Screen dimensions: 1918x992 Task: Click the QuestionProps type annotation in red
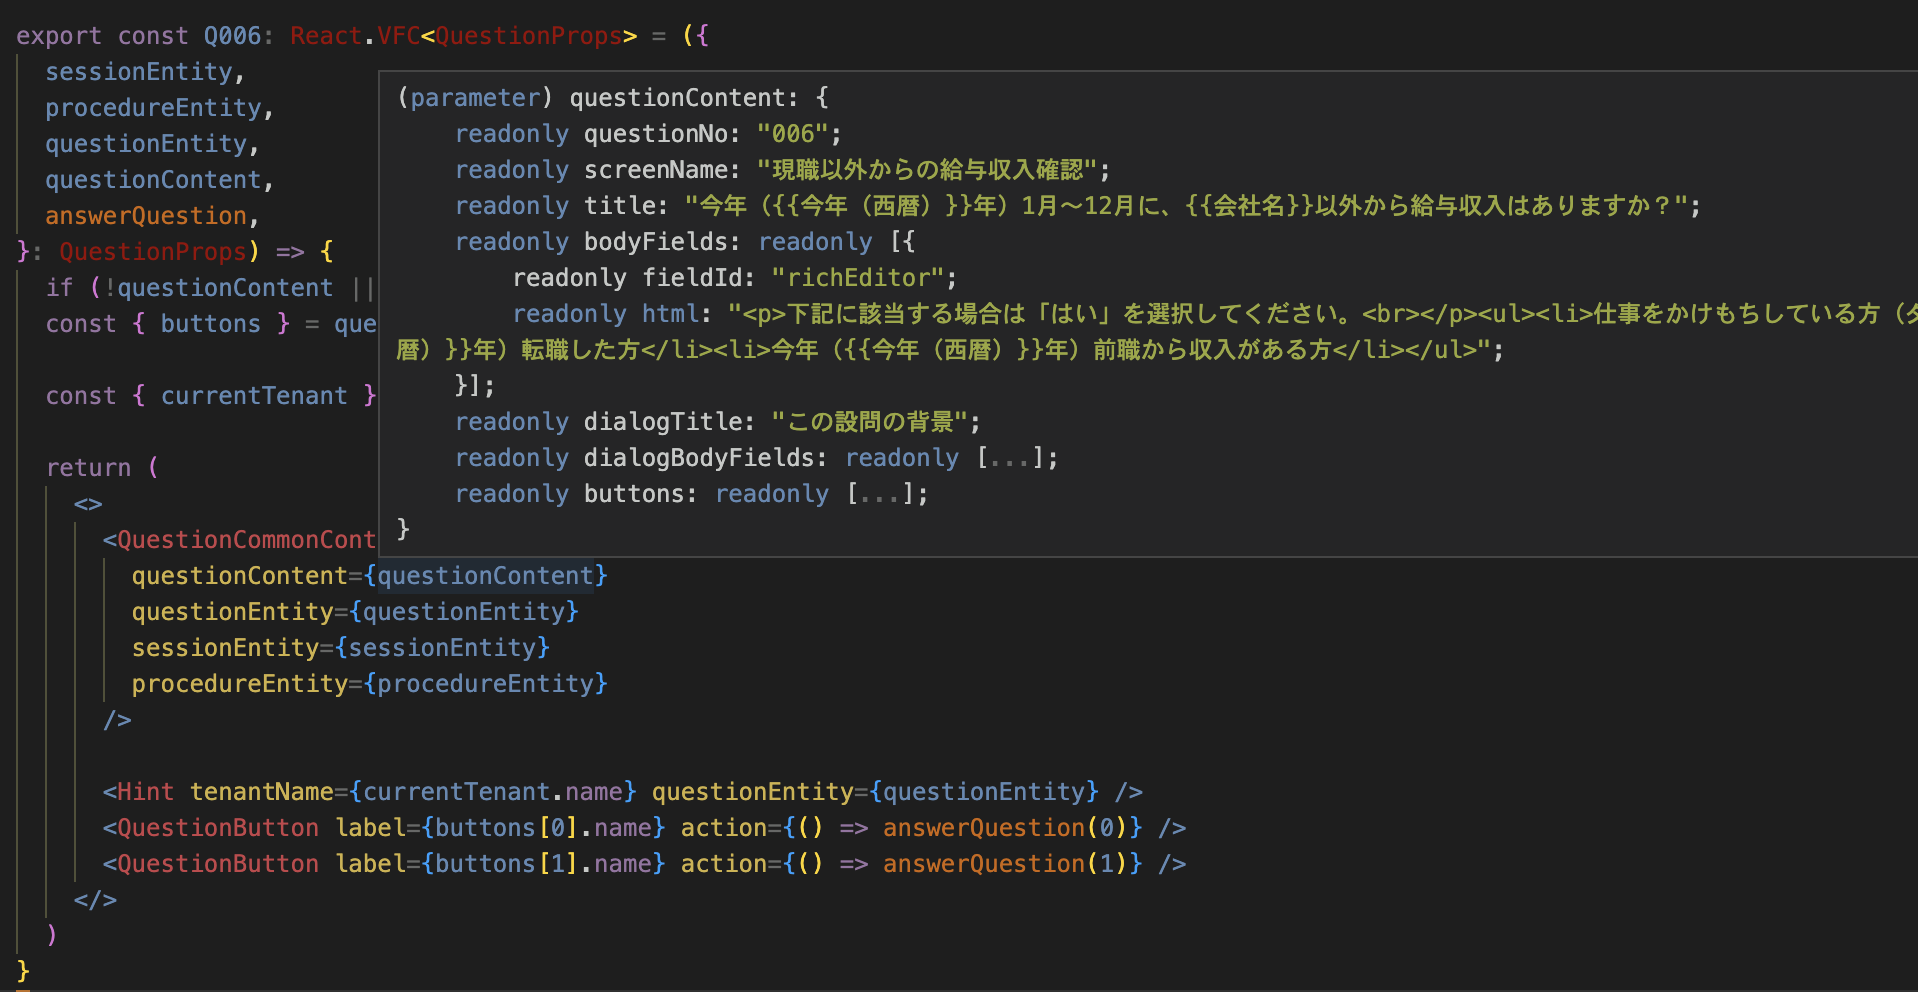tap(152, 252)
